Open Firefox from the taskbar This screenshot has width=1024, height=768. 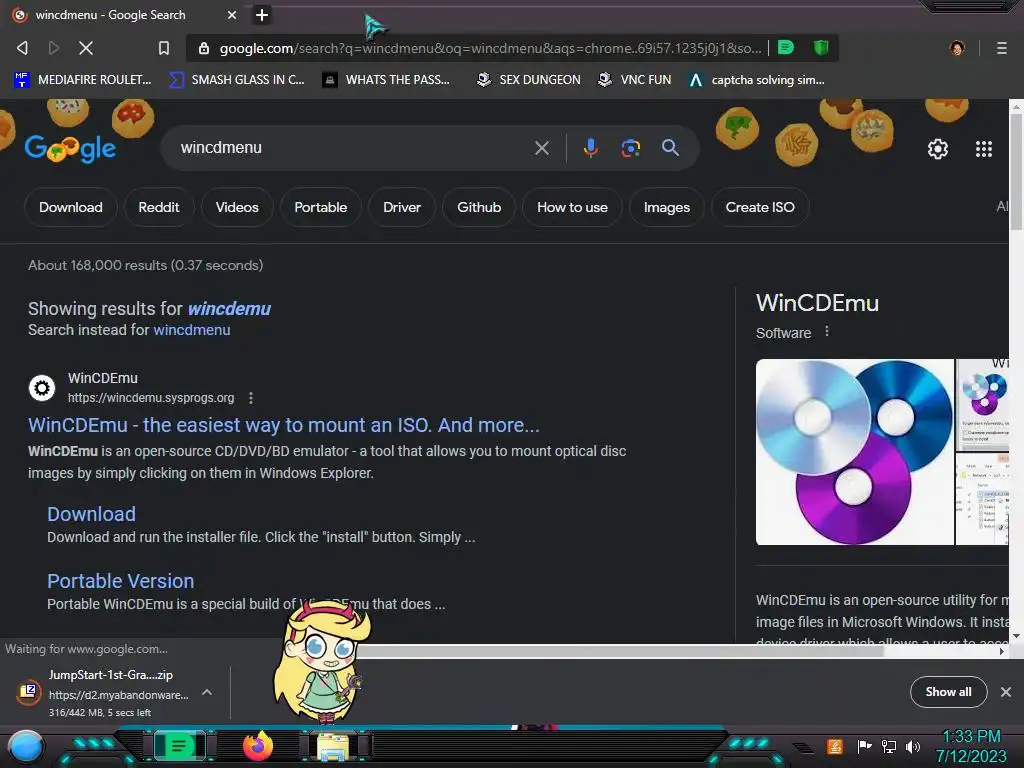point(258,746)
